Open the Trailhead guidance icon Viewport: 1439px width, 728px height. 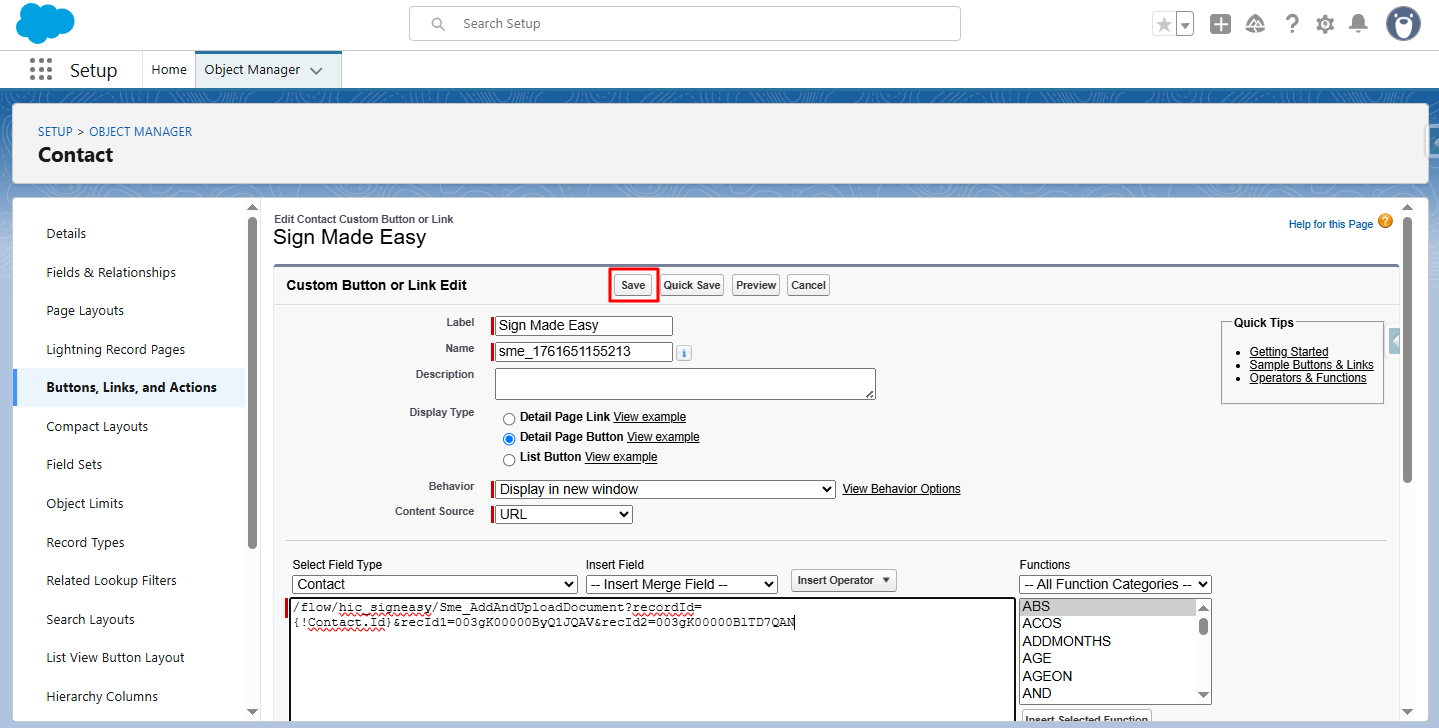tap(1255, 24)
